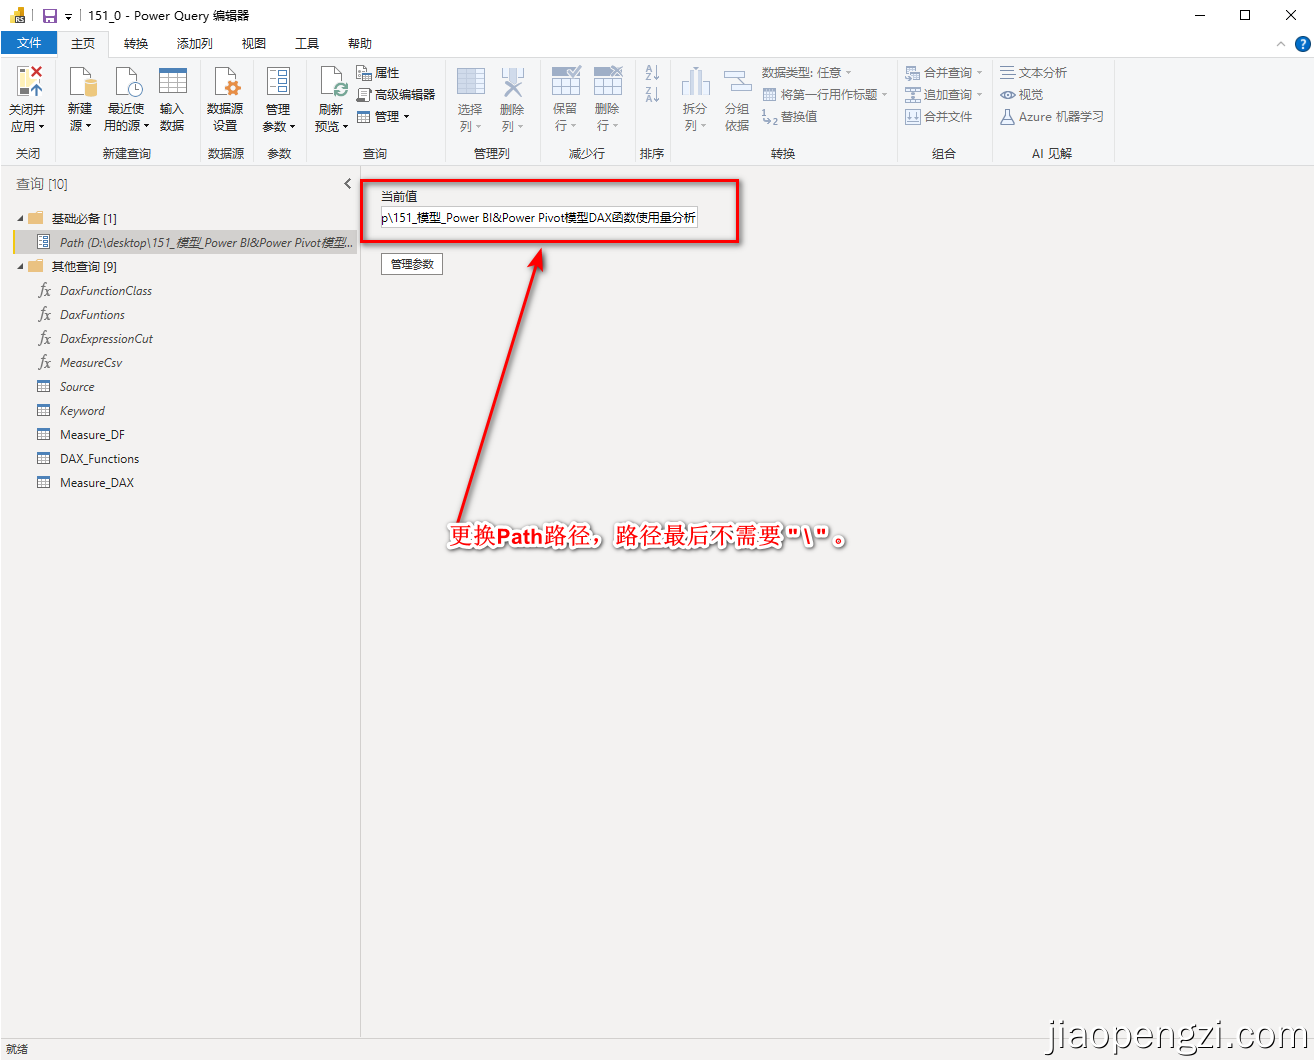
Task: Open the New Source icon
Action: click(x=81, y=81)
